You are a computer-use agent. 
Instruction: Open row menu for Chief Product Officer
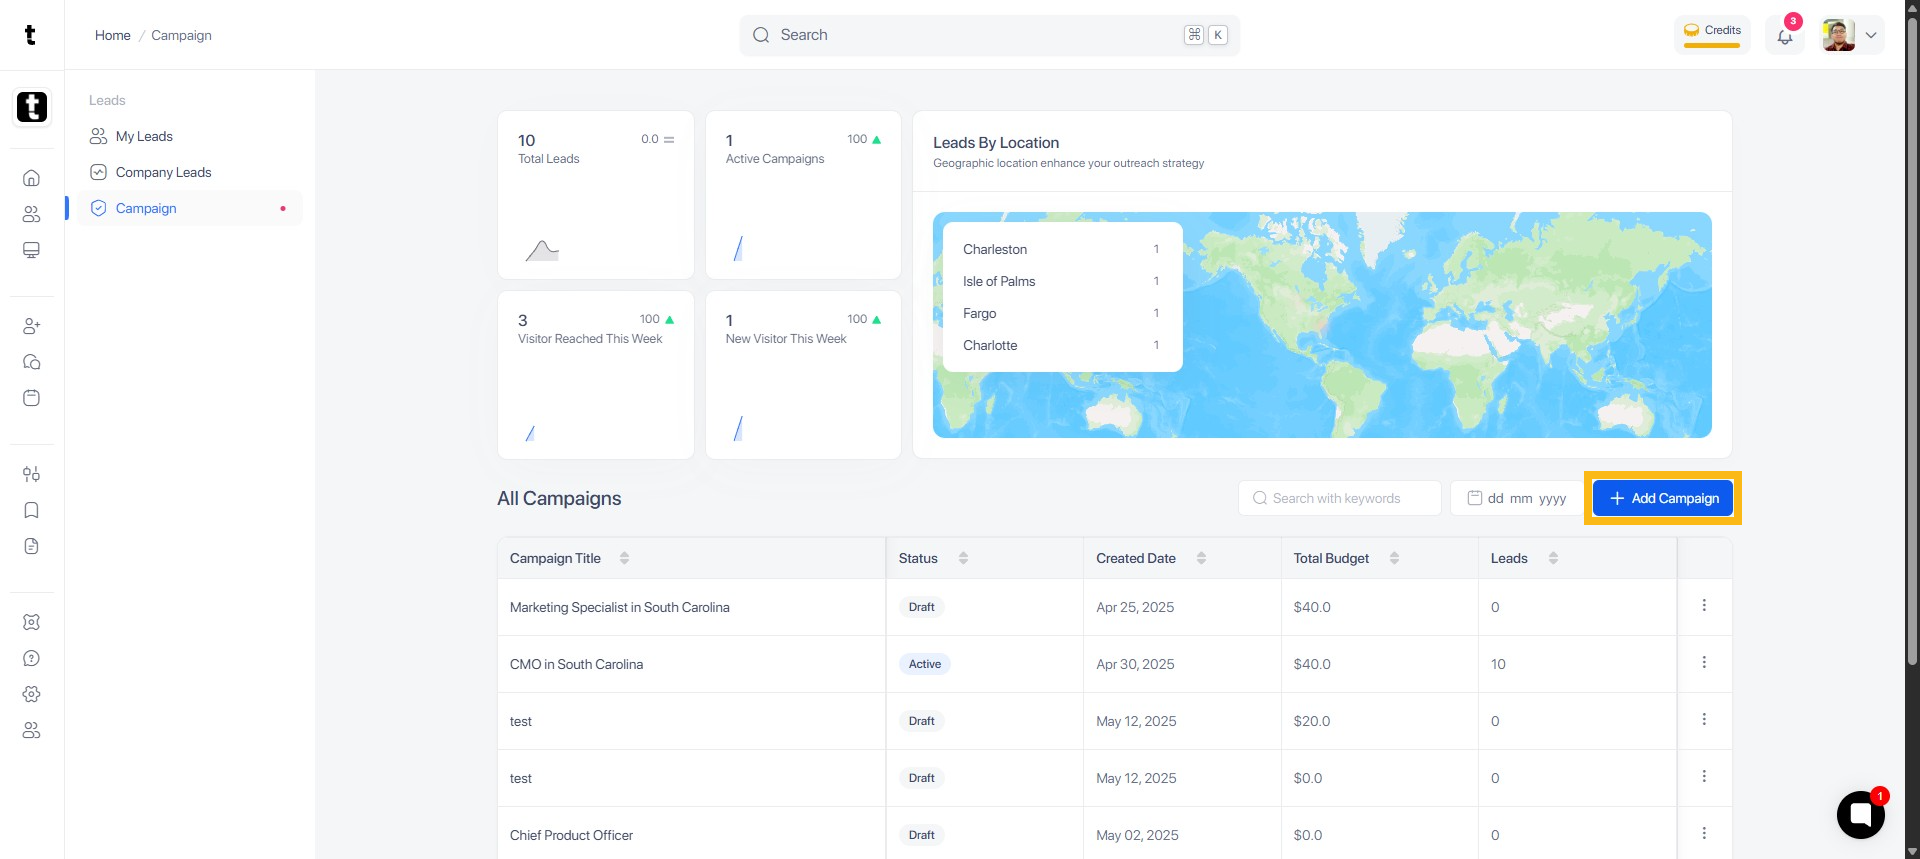[x=1704, y=833]
